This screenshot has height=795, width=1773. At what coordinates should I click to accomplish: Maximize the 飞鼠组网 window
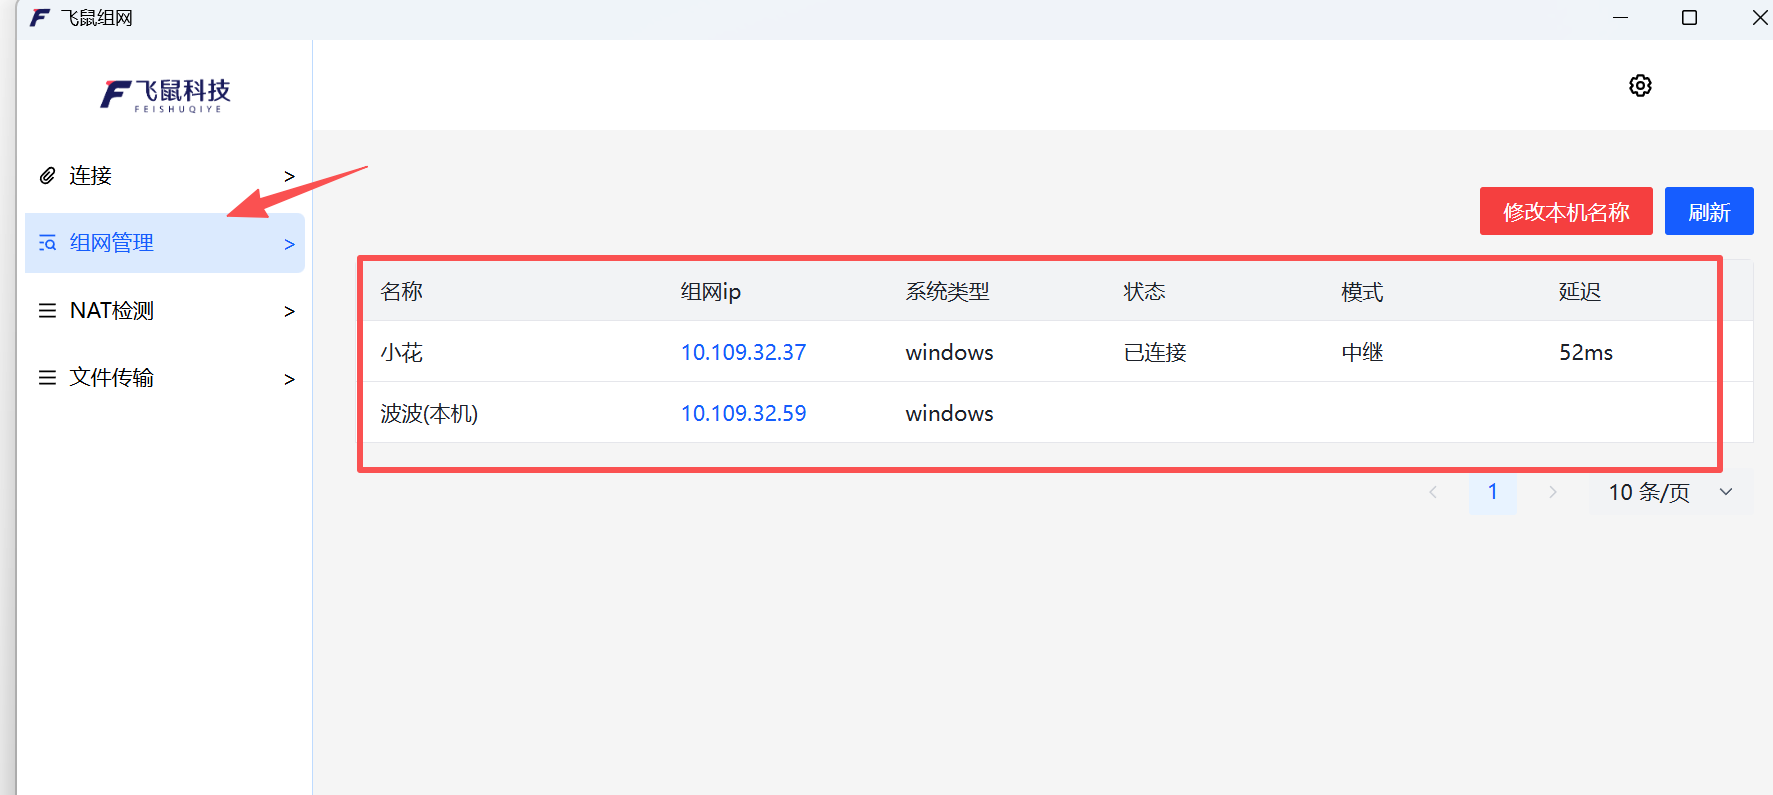[1689, 18]
